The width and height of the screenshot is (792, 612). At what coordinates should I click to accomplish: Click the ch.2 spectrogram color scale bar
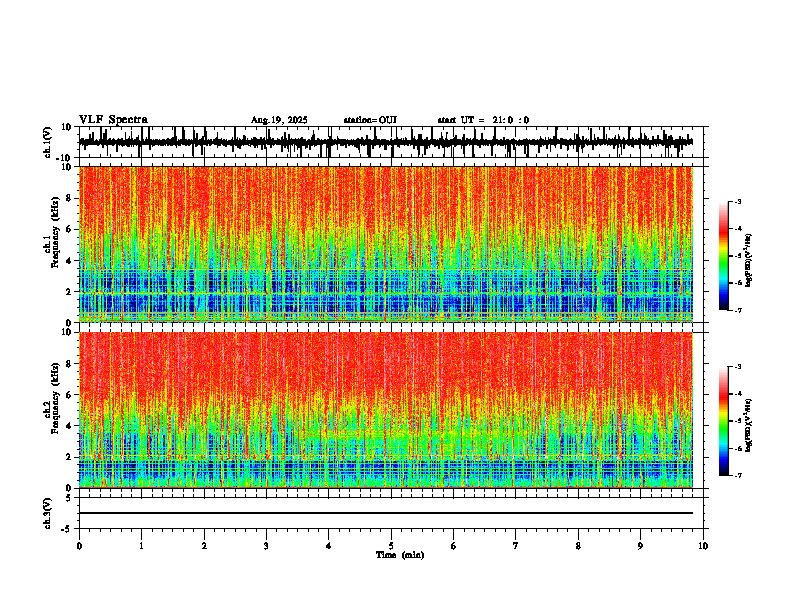(724, 421)
